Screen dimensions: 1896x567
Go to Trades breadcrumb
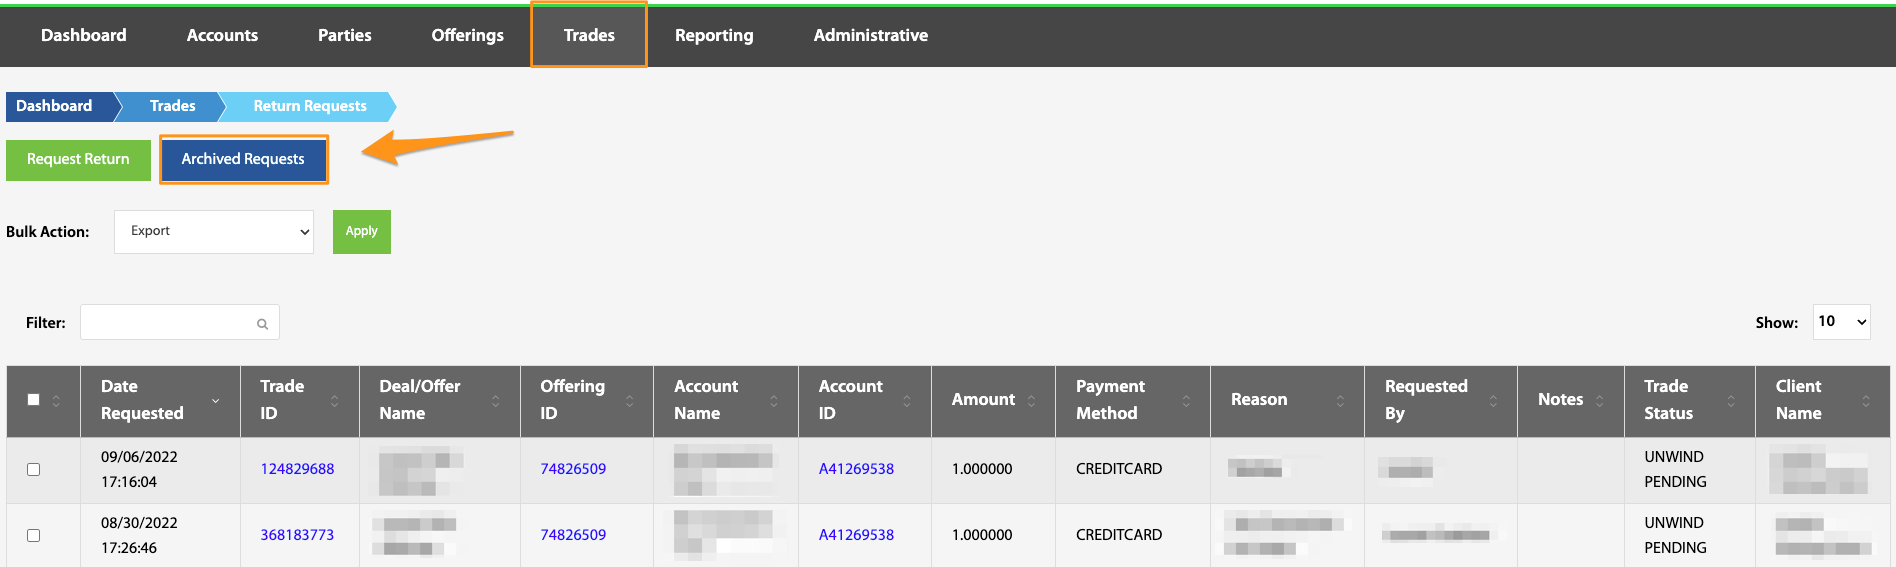(x=173, y=106)
